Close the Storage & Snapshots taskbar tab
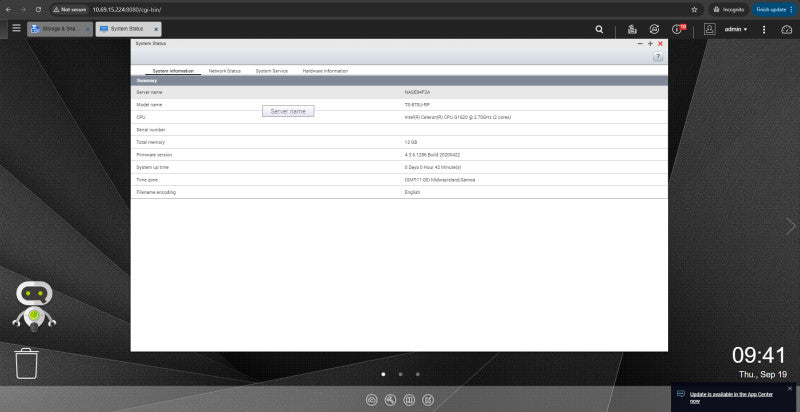 click(x=87, y=30)
